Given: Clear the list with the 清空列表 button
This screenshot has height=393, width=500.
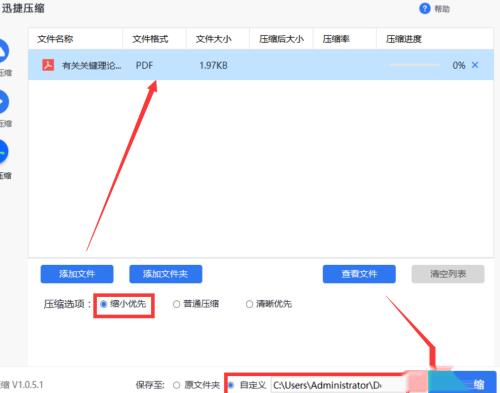Looking at the screenshot, I should 448,274.
